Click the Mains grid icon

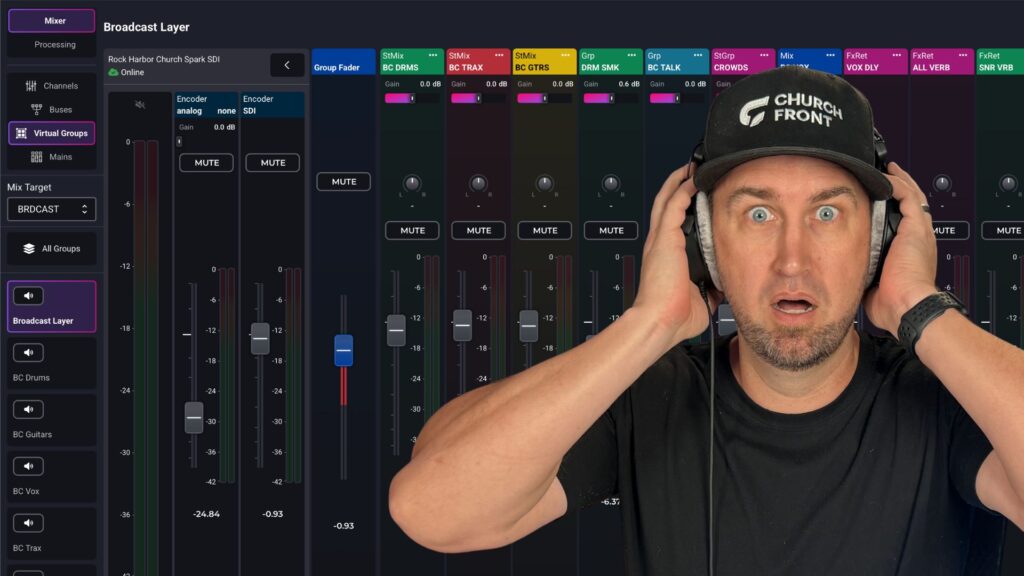coord(37,157)
